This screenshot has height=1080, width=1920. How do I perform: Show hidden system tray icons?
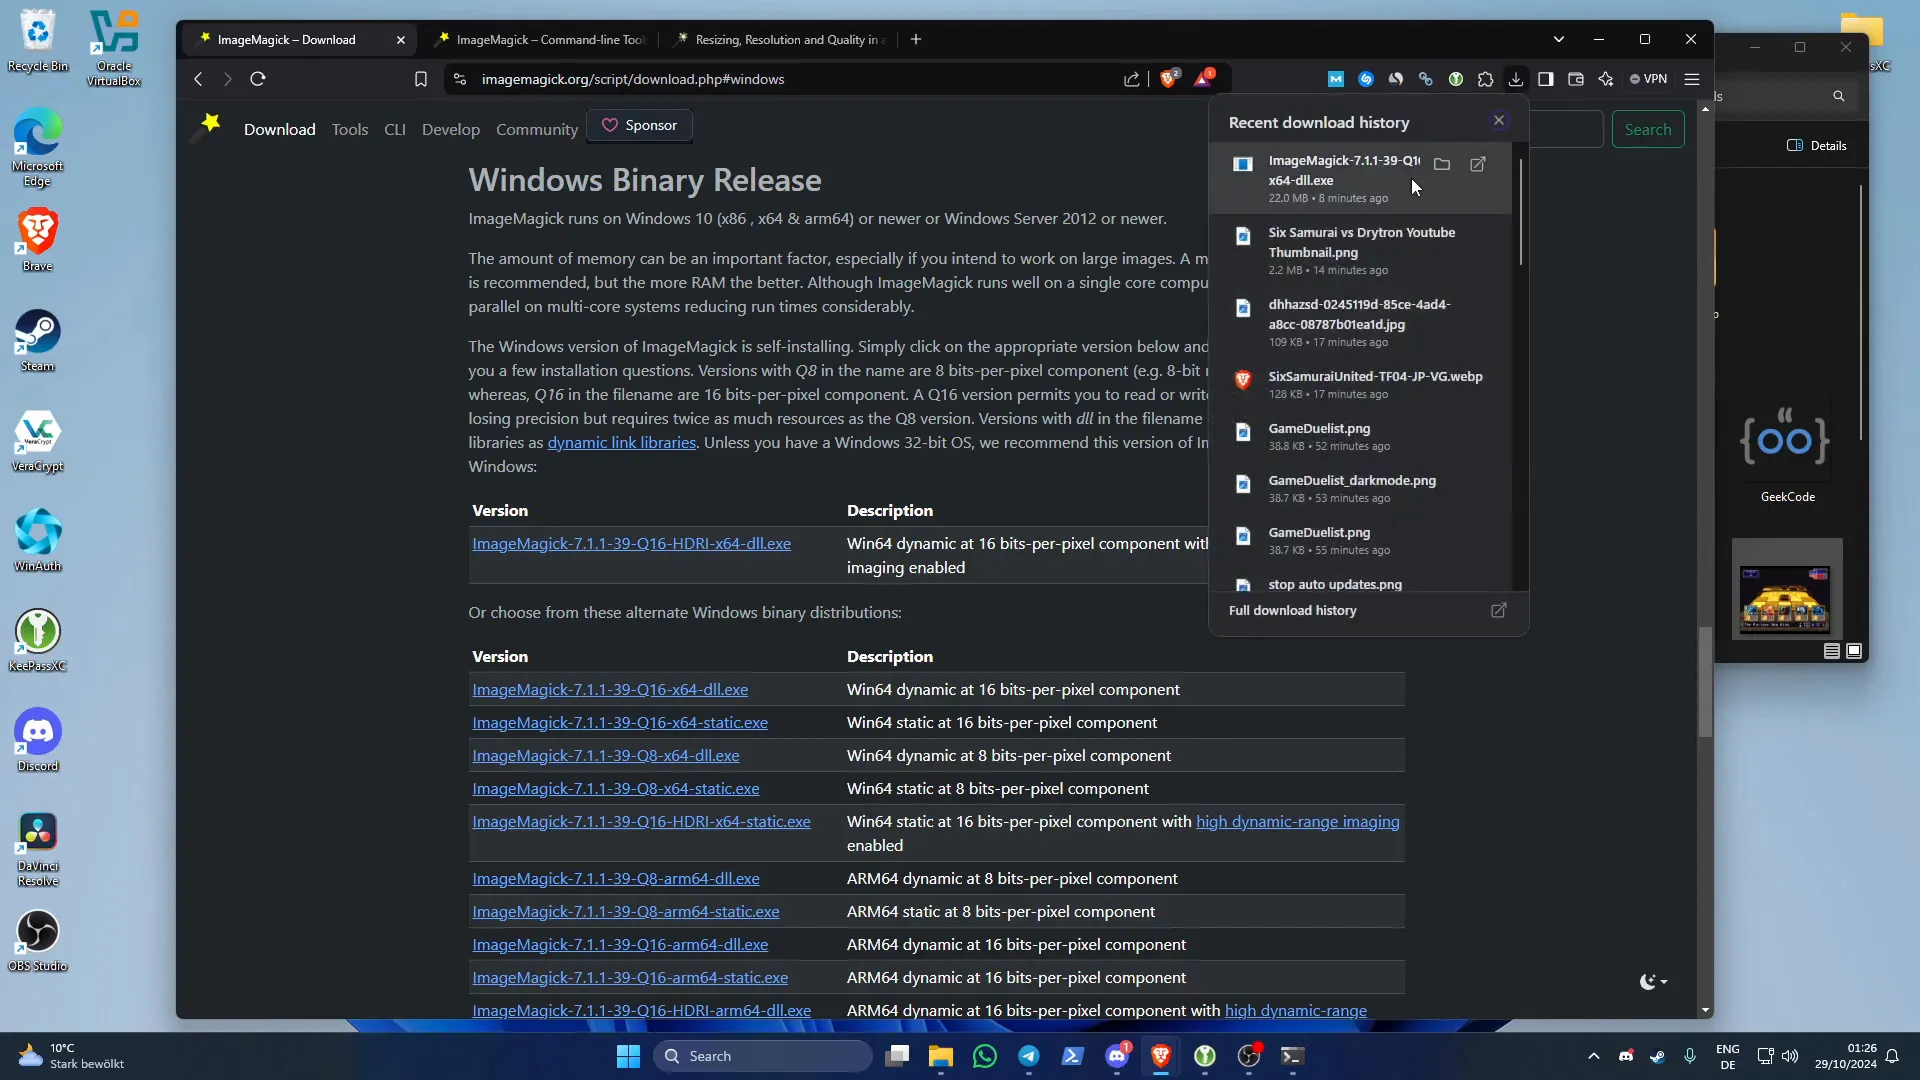click(1594, 1056)
